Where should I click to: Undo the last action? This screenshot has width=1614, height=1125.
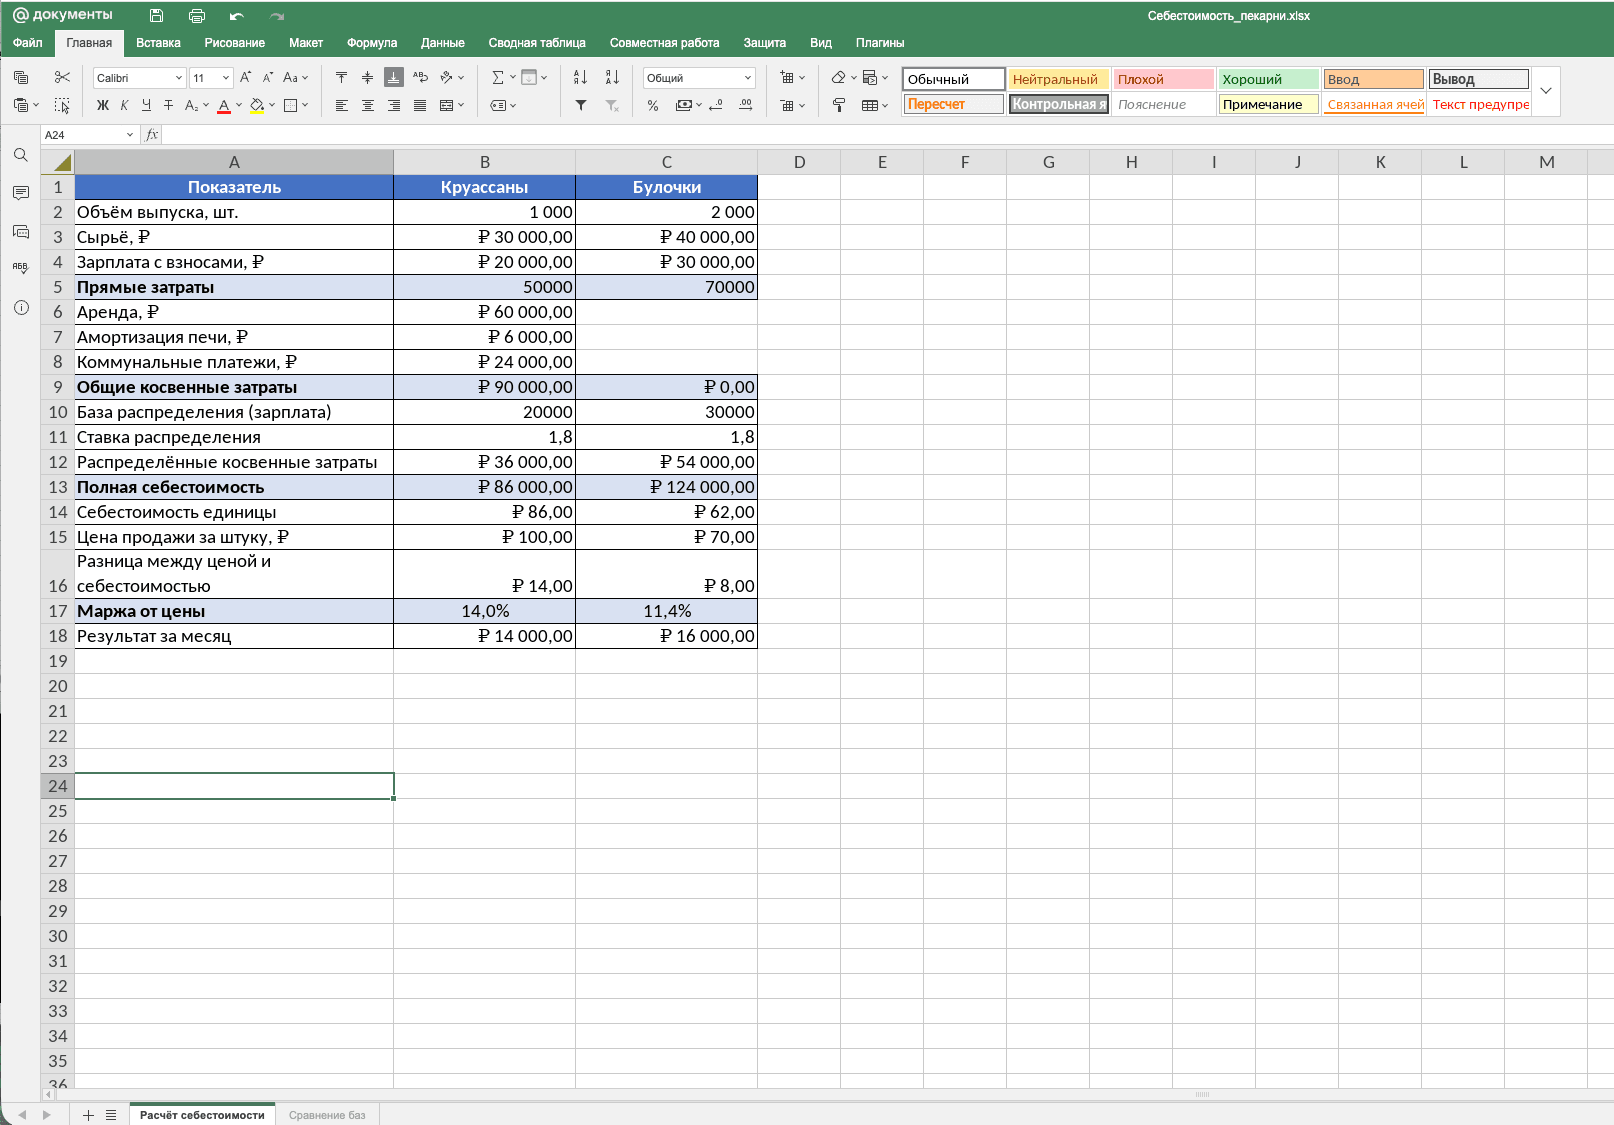pos(236,15)
